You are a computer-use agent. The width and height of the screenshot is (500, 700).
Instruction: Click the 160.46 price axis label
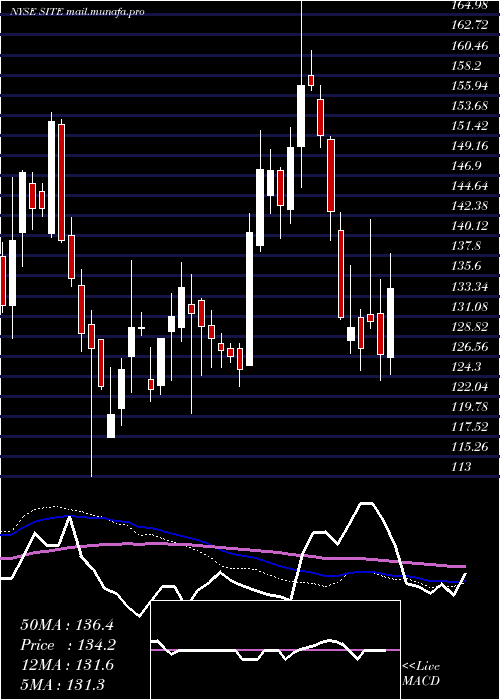(x=470, y=45)
